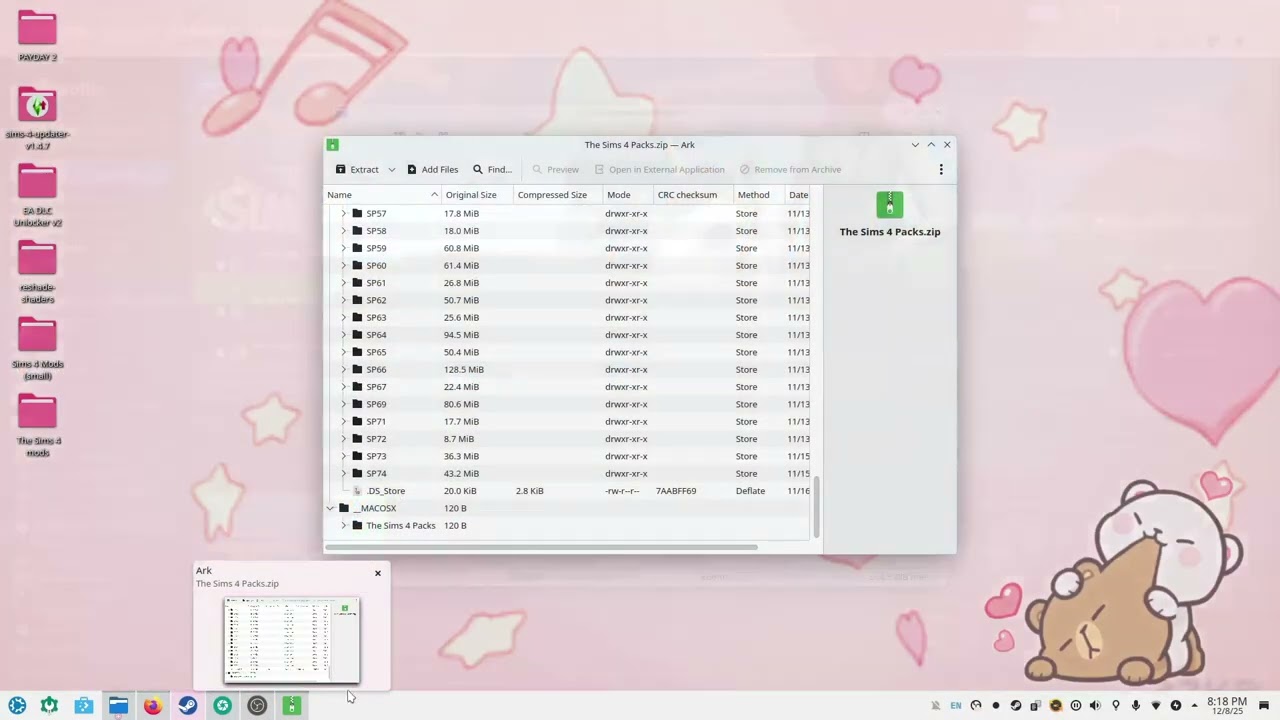Open the Find... search in Ark

pyautogui.click(x=492, y=169)
